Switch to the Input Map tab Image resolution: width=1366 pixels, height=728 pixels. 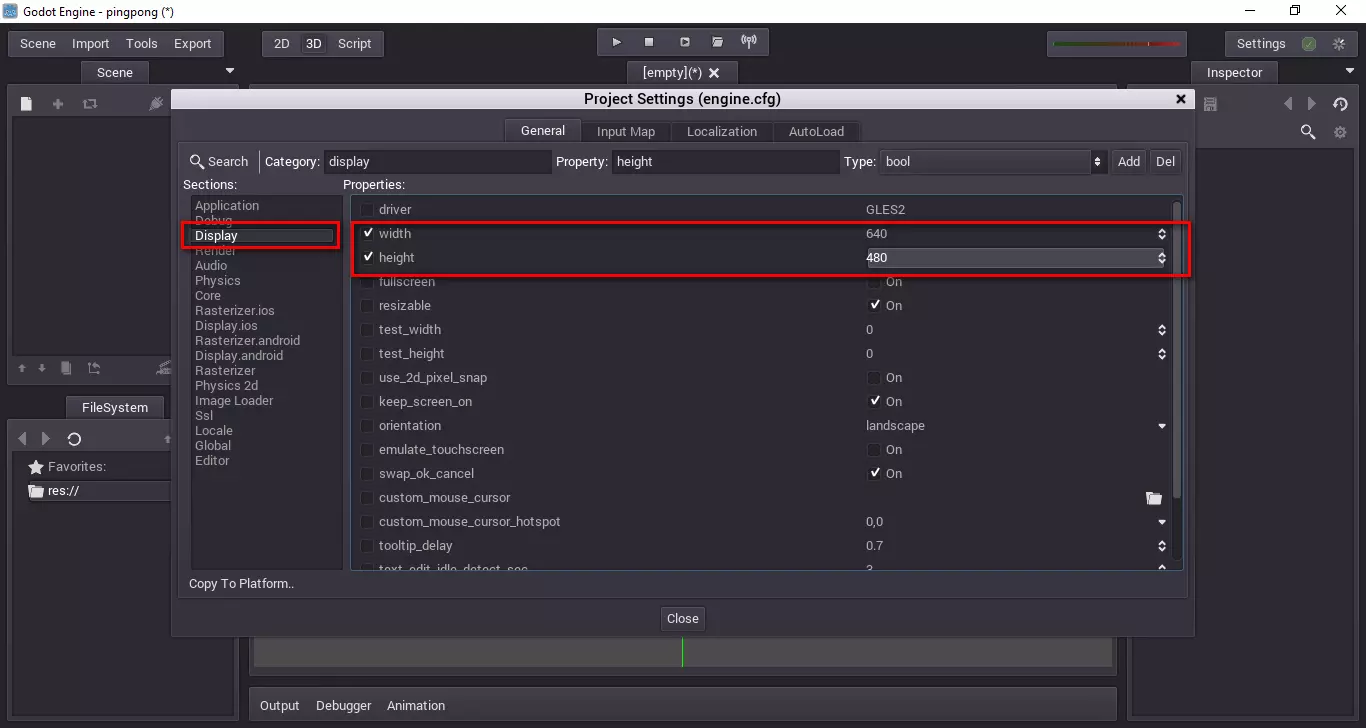coord(625,132)
